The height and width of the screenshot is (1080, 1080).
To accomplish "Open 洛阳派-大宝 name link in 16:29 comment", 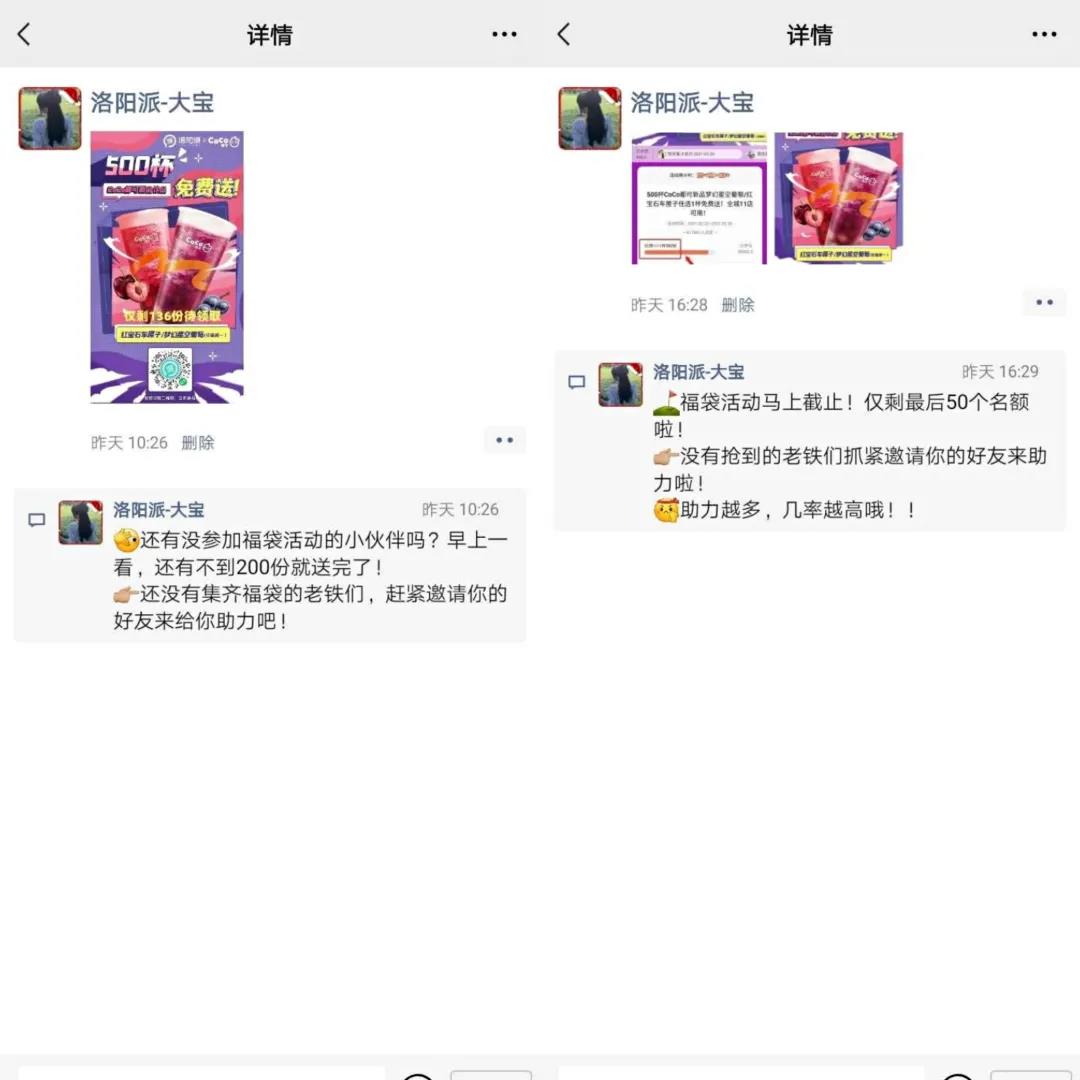I will point(698,372).
